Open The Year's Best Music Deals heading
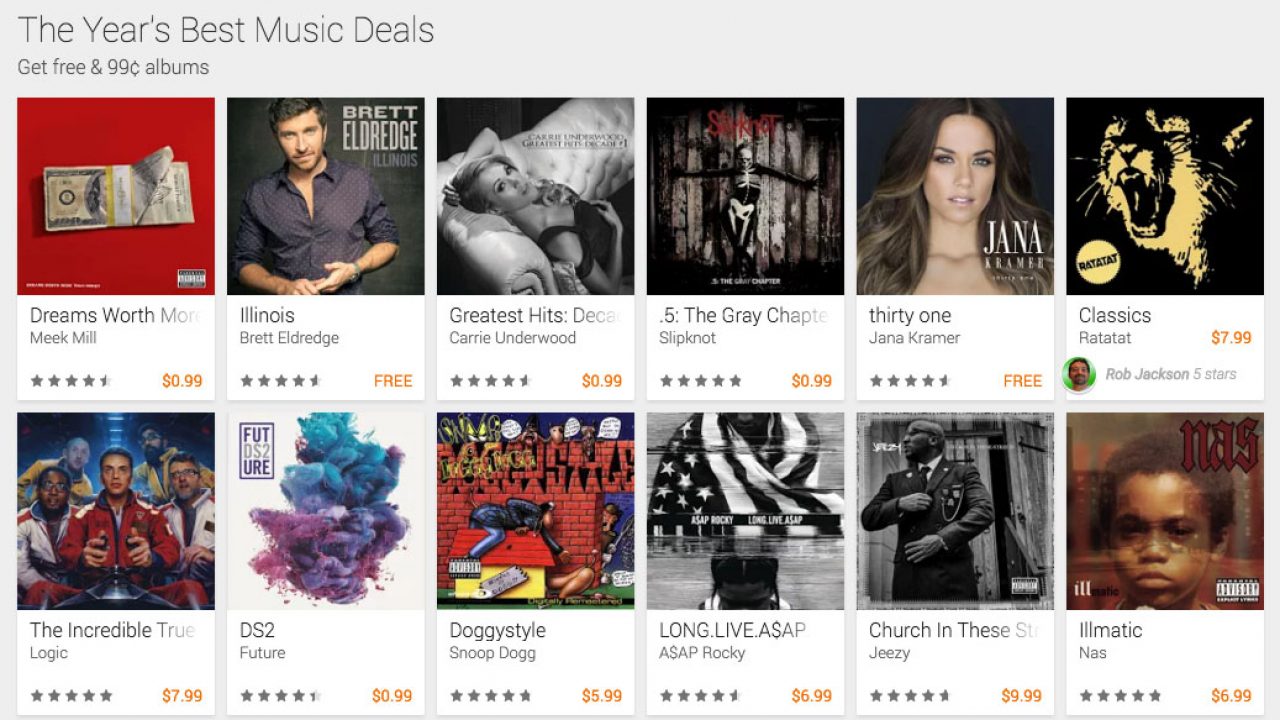The height and width of the screenshot is (720, 1280). point(226,30)
